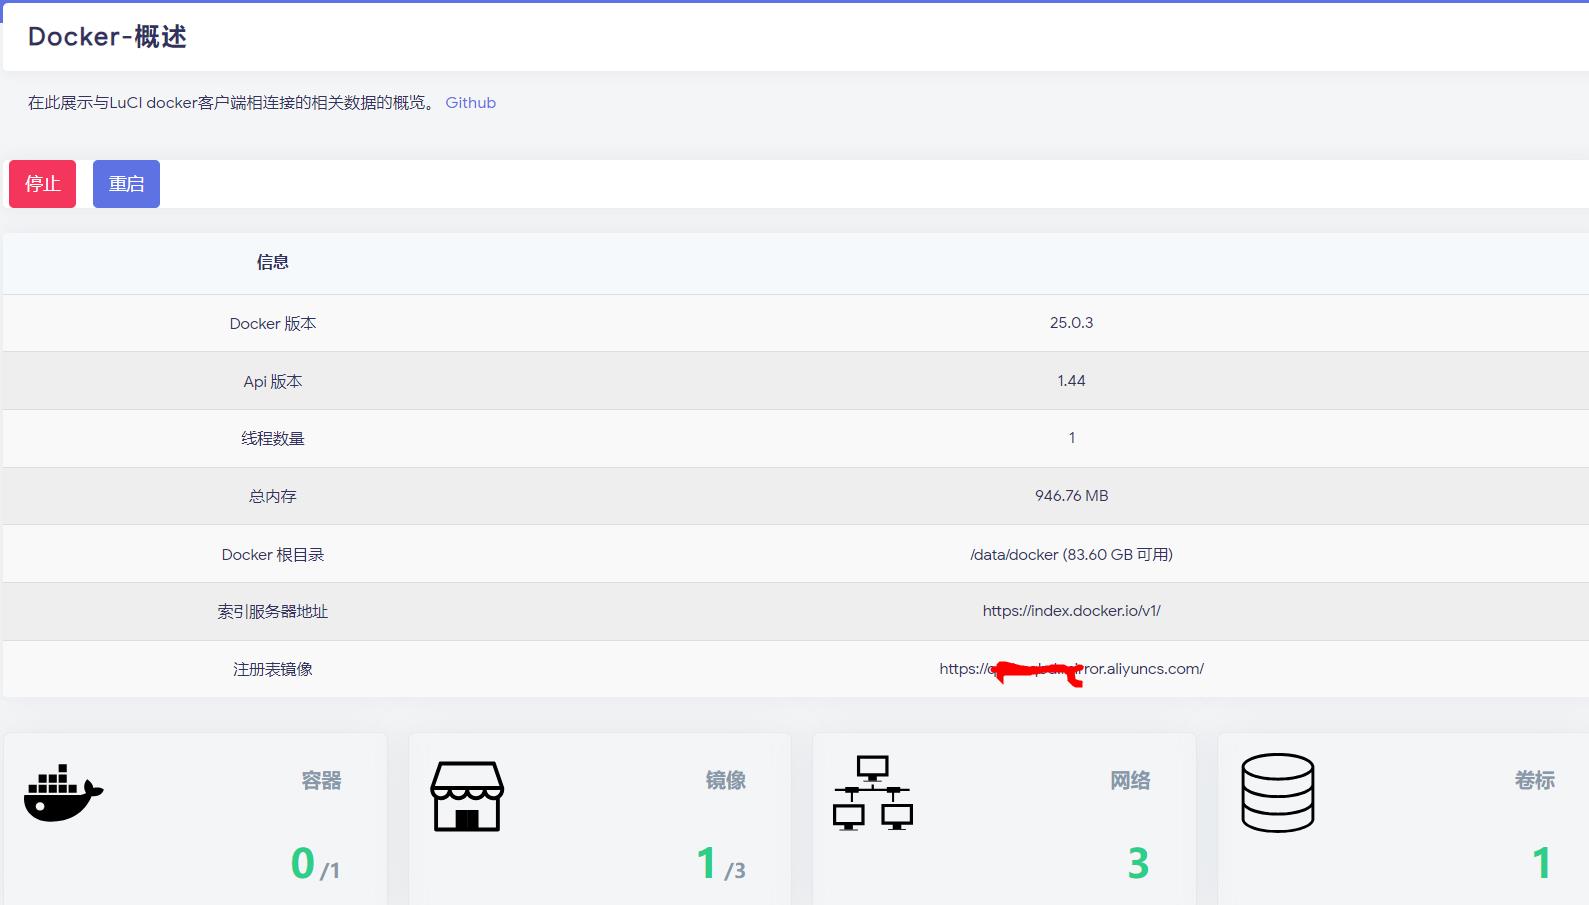Open the 镜像 card label
Image resolution: width=1589 pixels, height=905 pixels.
click(726, 781)
